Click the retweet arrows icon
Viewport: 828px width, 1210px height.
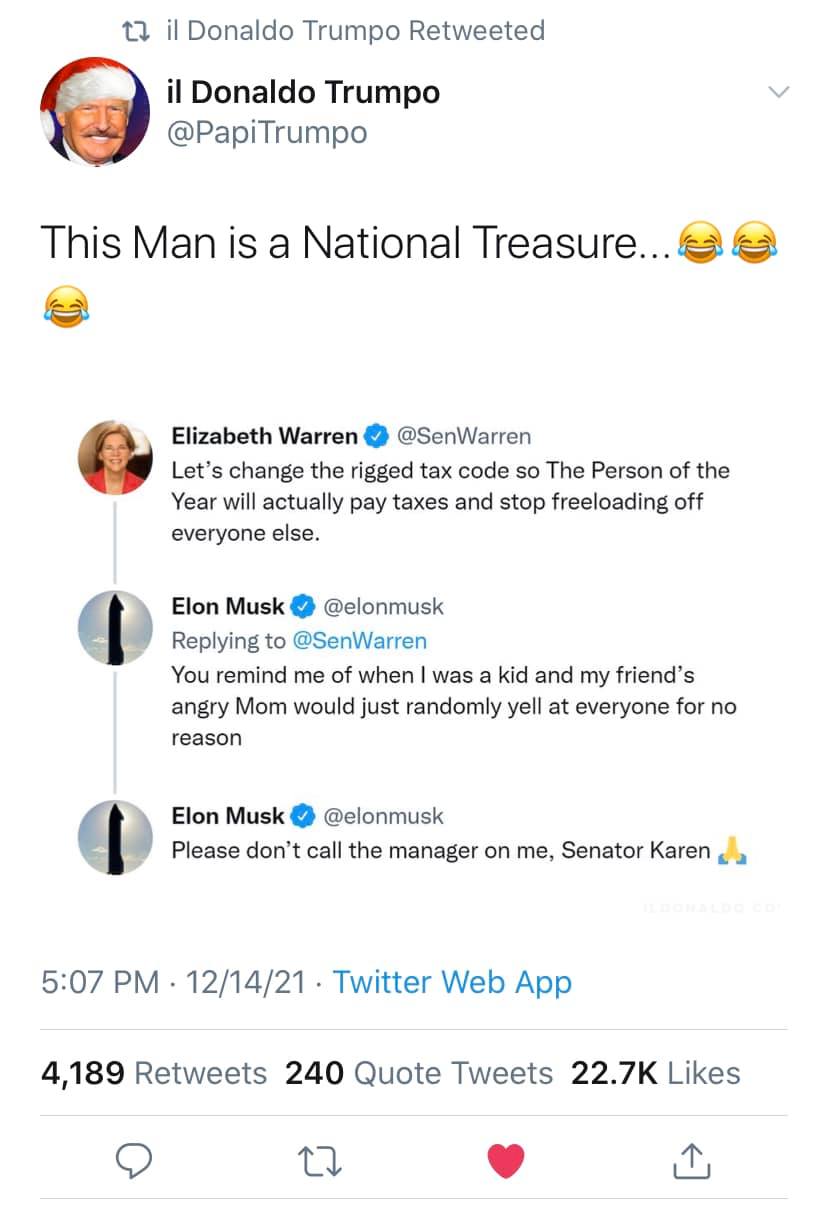(x=320, y=1160)
